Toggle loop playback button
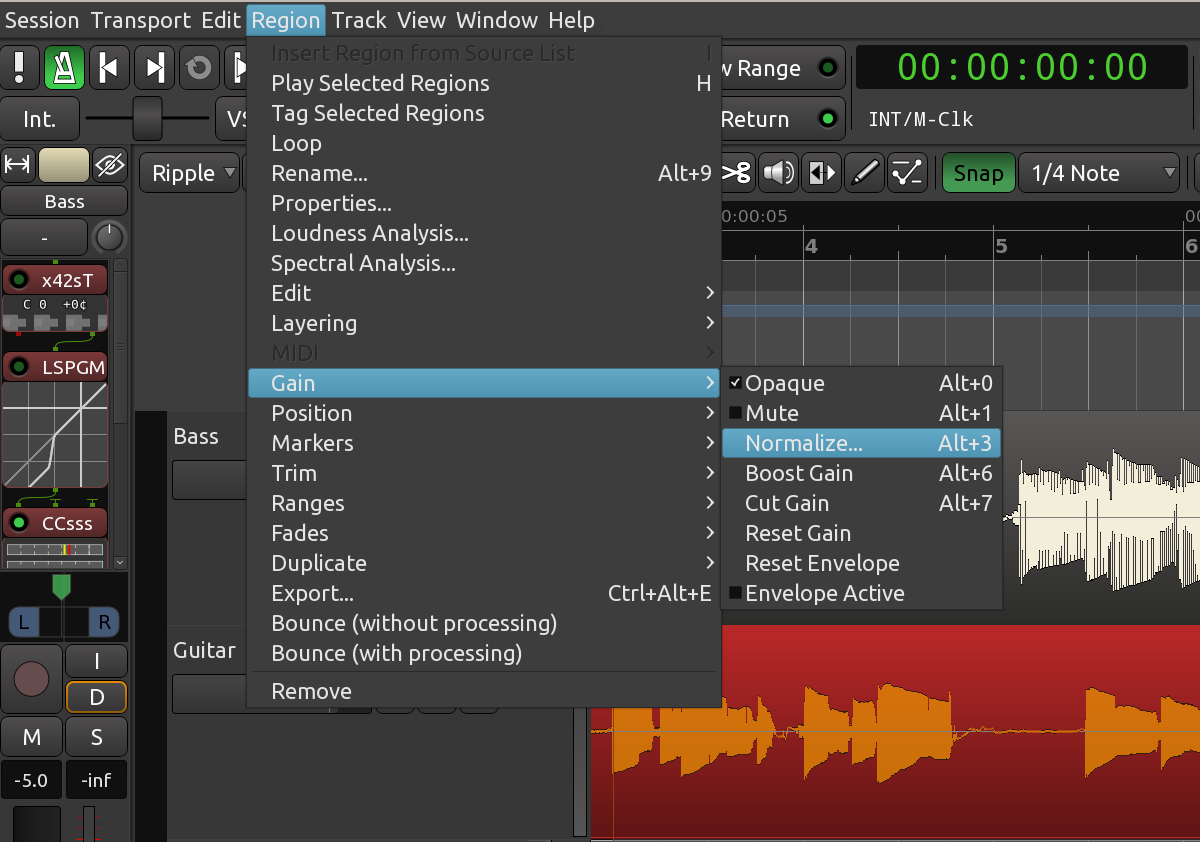Viewport: 1200px width, 842px height. coord(199,67)
